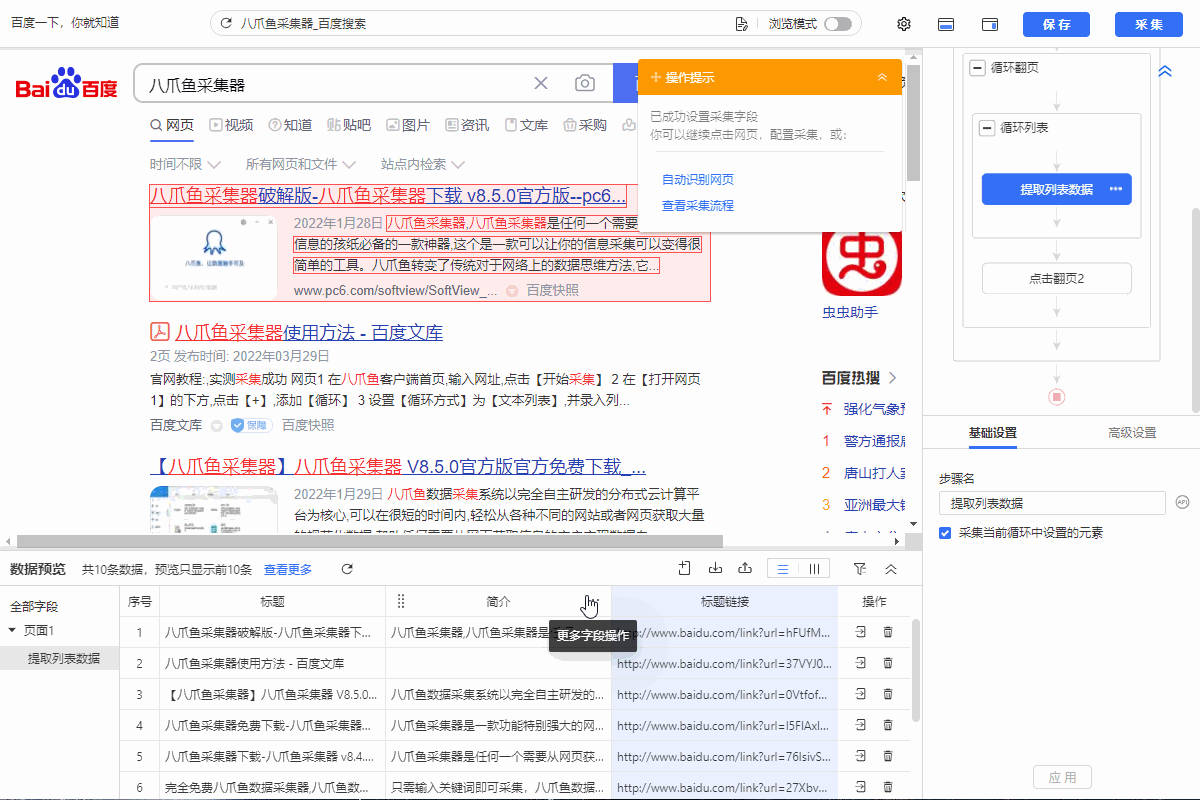Switch data preview to column view
This screenshot has width=1200, height=800.
point(814,569)
